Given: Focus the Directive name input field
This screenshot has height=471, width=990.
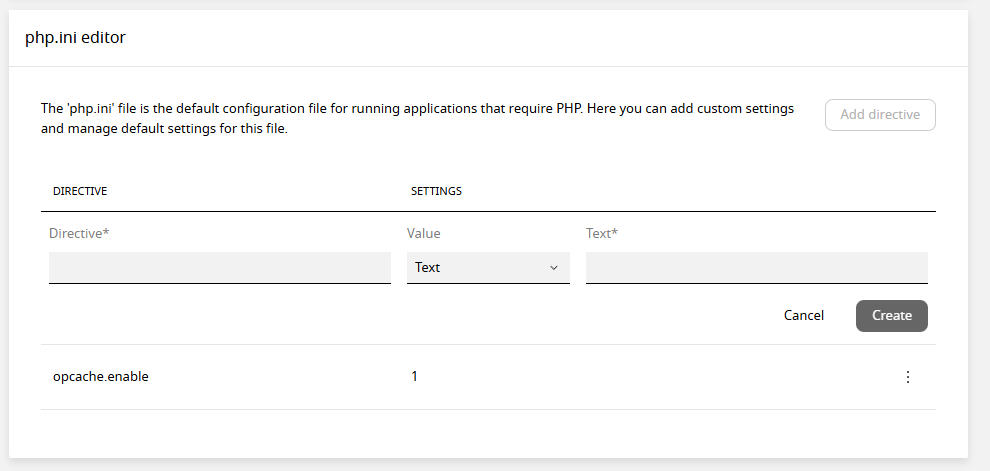Looking at the screenshot, I should coord(219,267).
